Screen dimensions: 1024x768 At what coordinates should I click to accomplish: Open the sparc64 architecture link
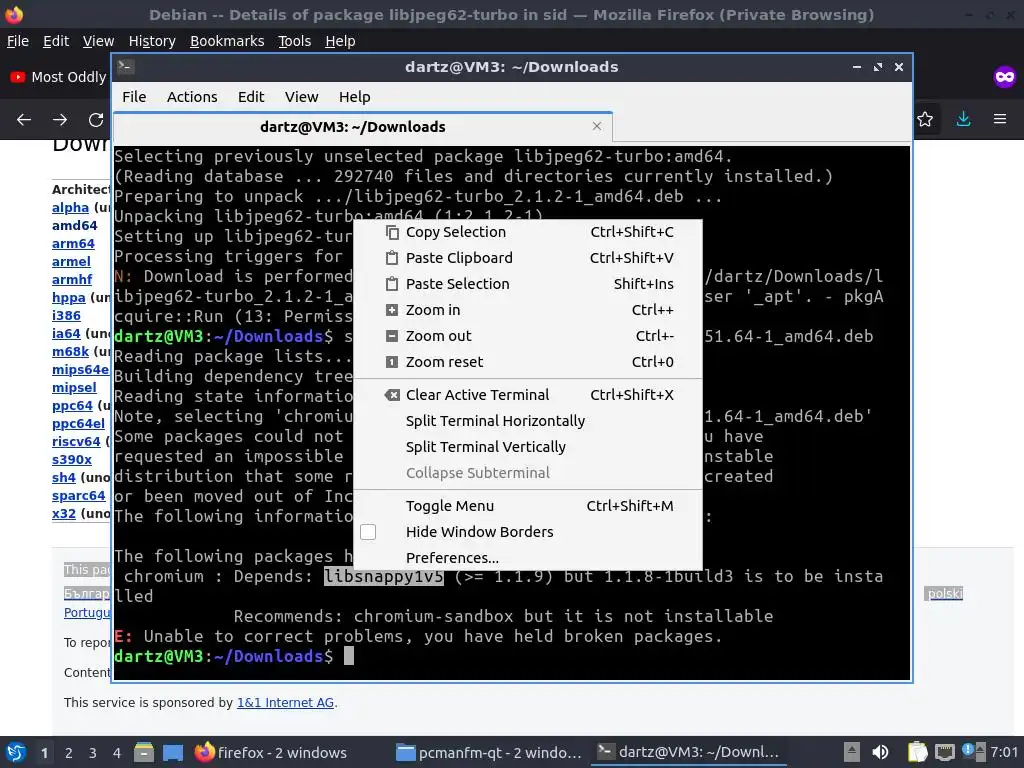pos(78,496)
